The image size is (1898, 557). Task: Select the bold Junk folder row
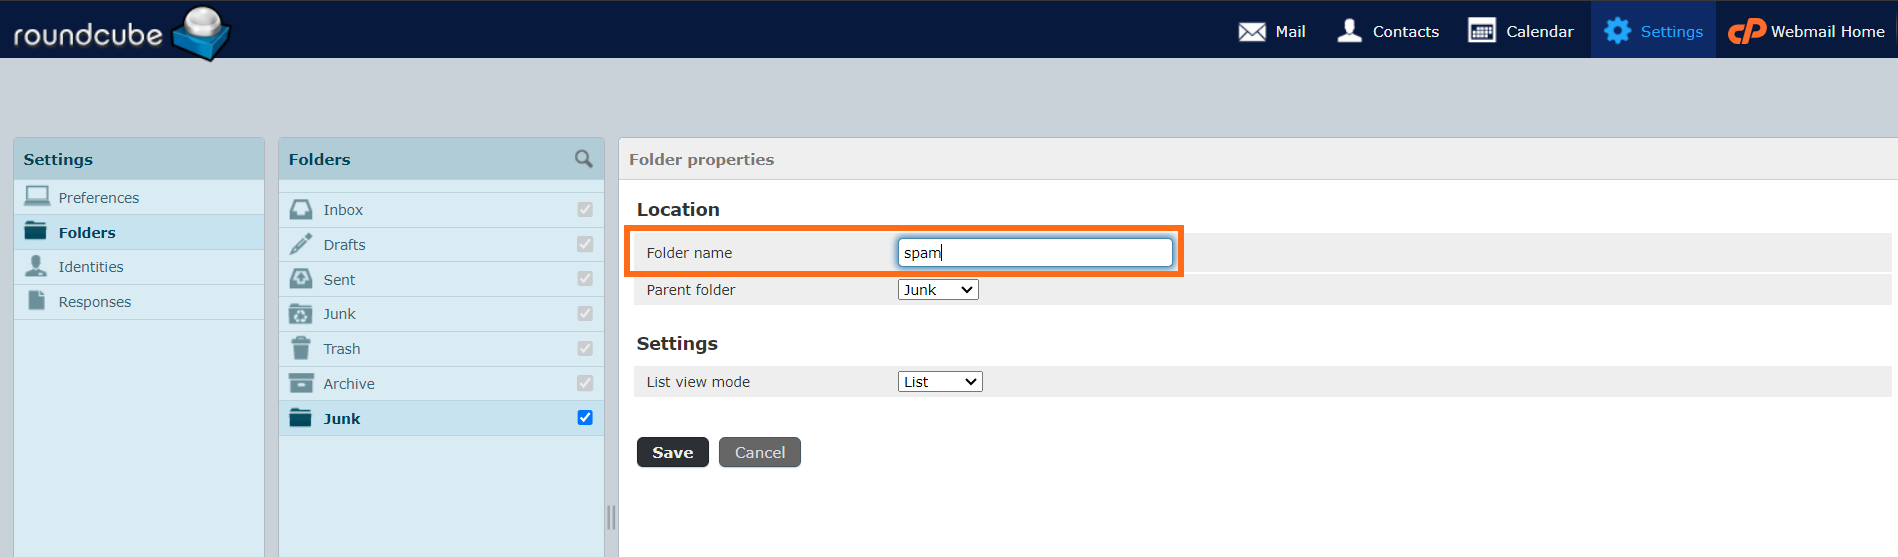[441, 418]
